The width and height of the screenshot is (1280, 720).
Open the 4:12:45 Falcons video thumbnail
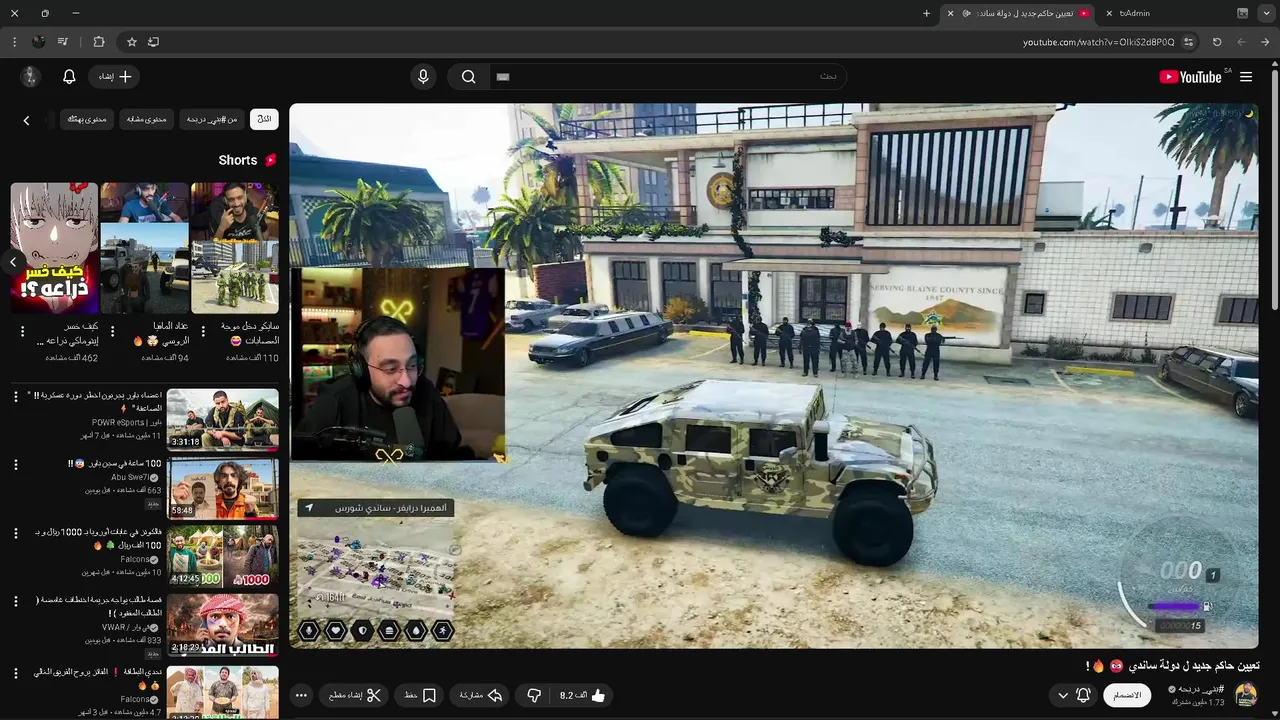223,556
